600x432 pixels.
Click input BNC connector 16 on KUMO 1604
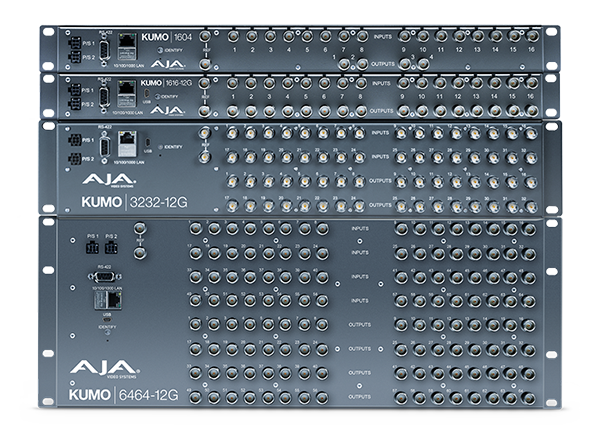coord(532,36)
